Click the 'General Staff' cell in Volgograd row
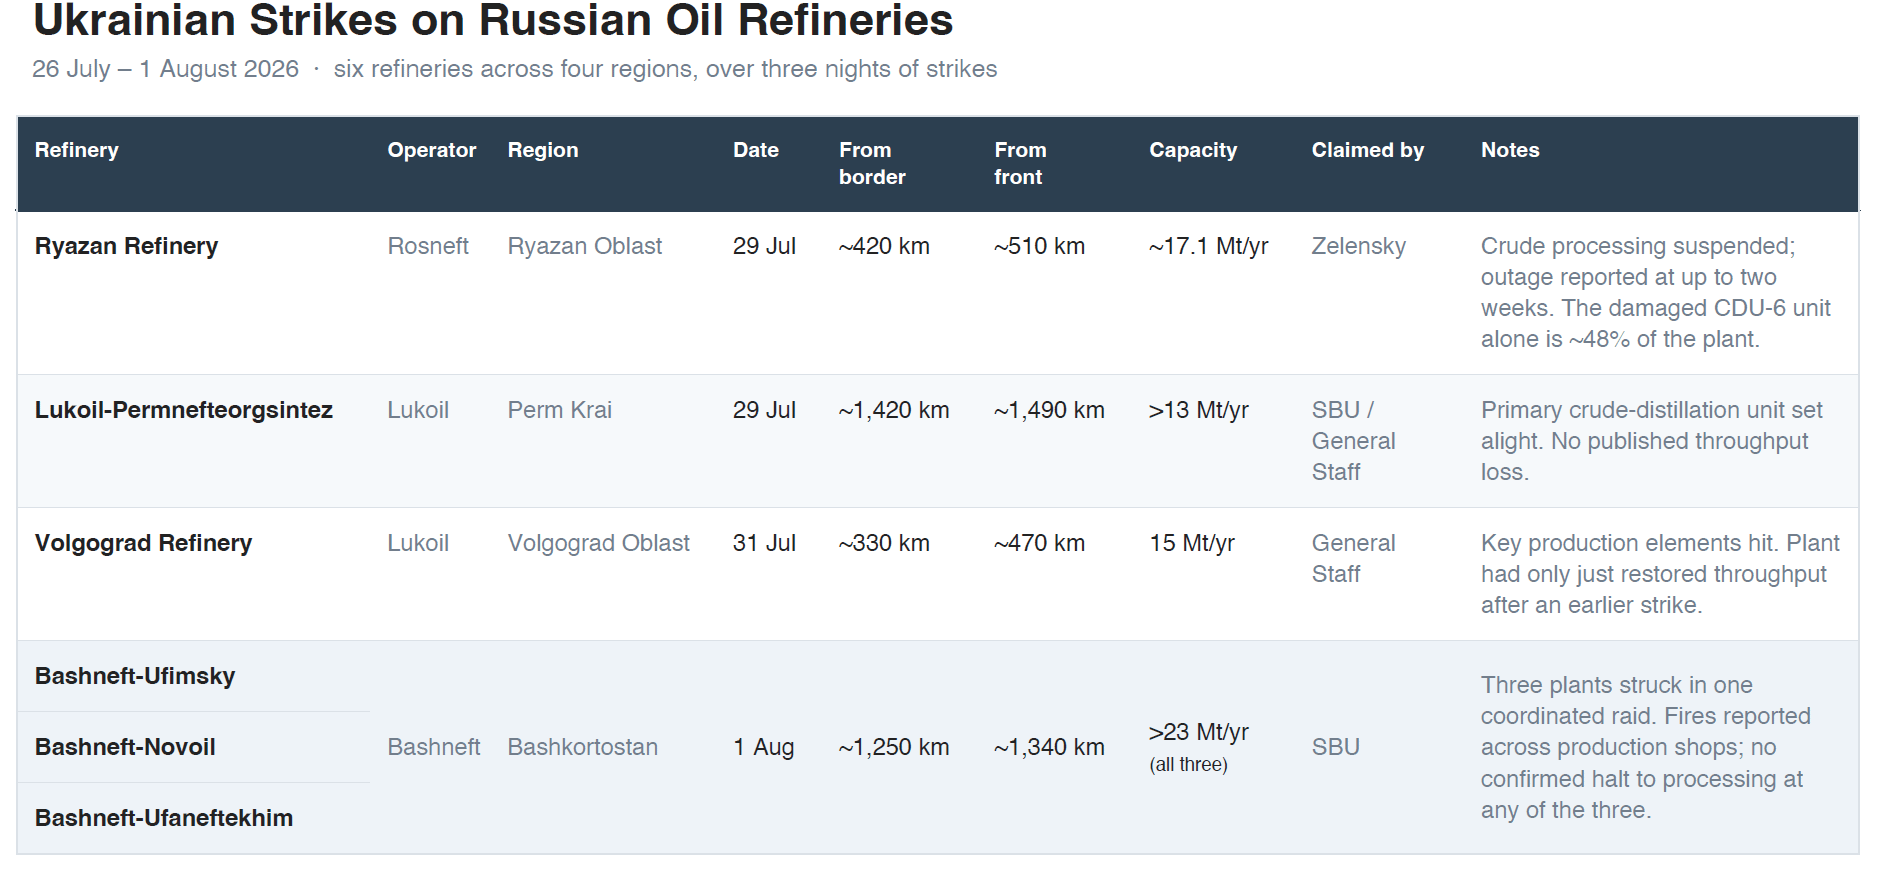This screenshot has height=884, width=1882. pos(1354,558)
